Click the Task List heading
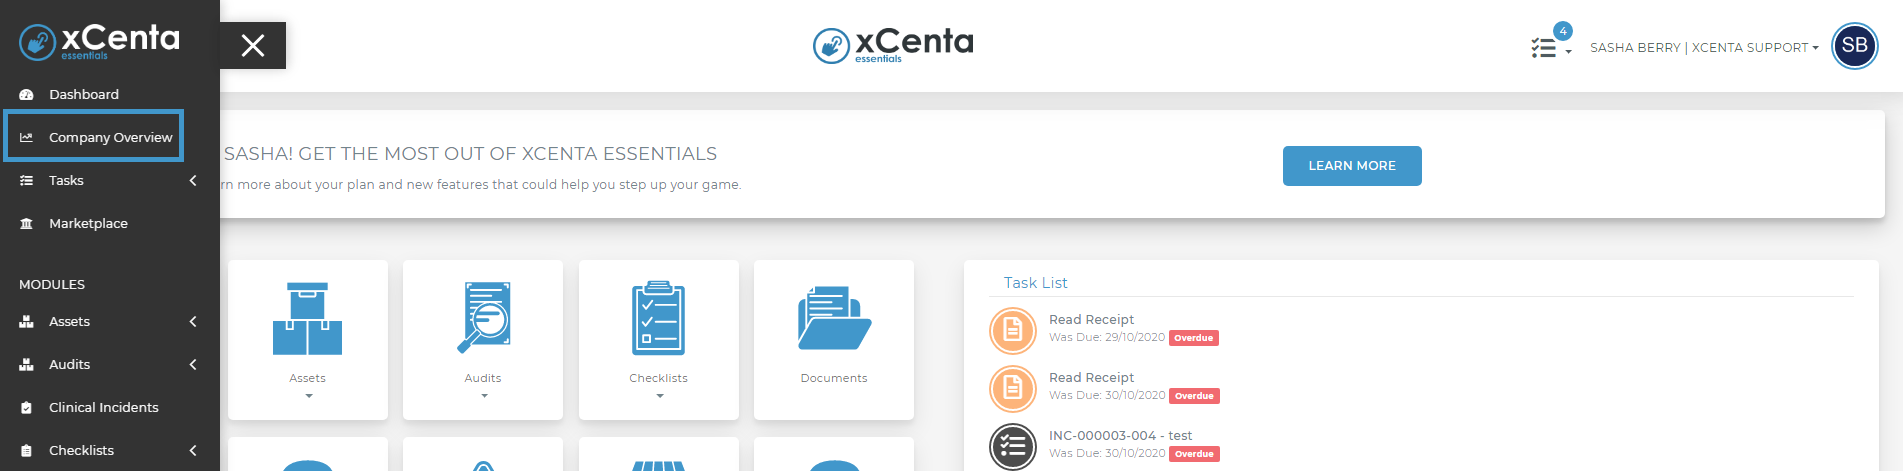1903x471 pixels. click(1035, 283)
